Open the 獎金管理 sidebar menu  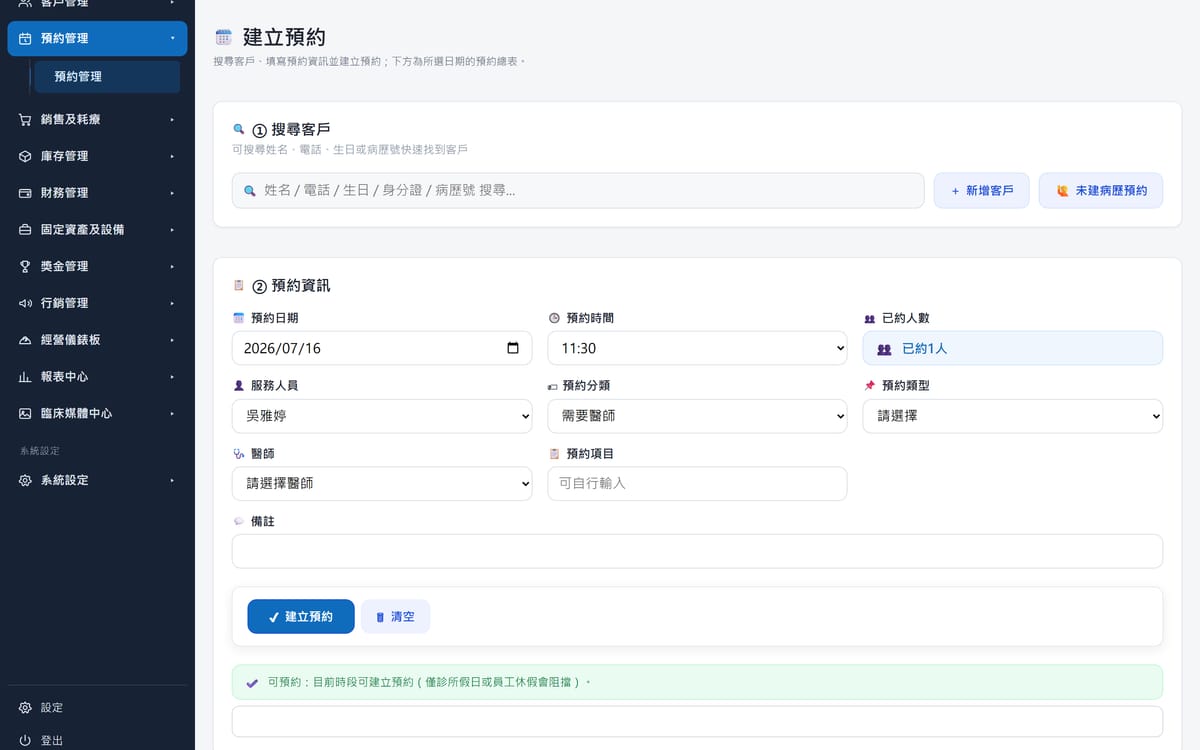[x=97, y=266]
